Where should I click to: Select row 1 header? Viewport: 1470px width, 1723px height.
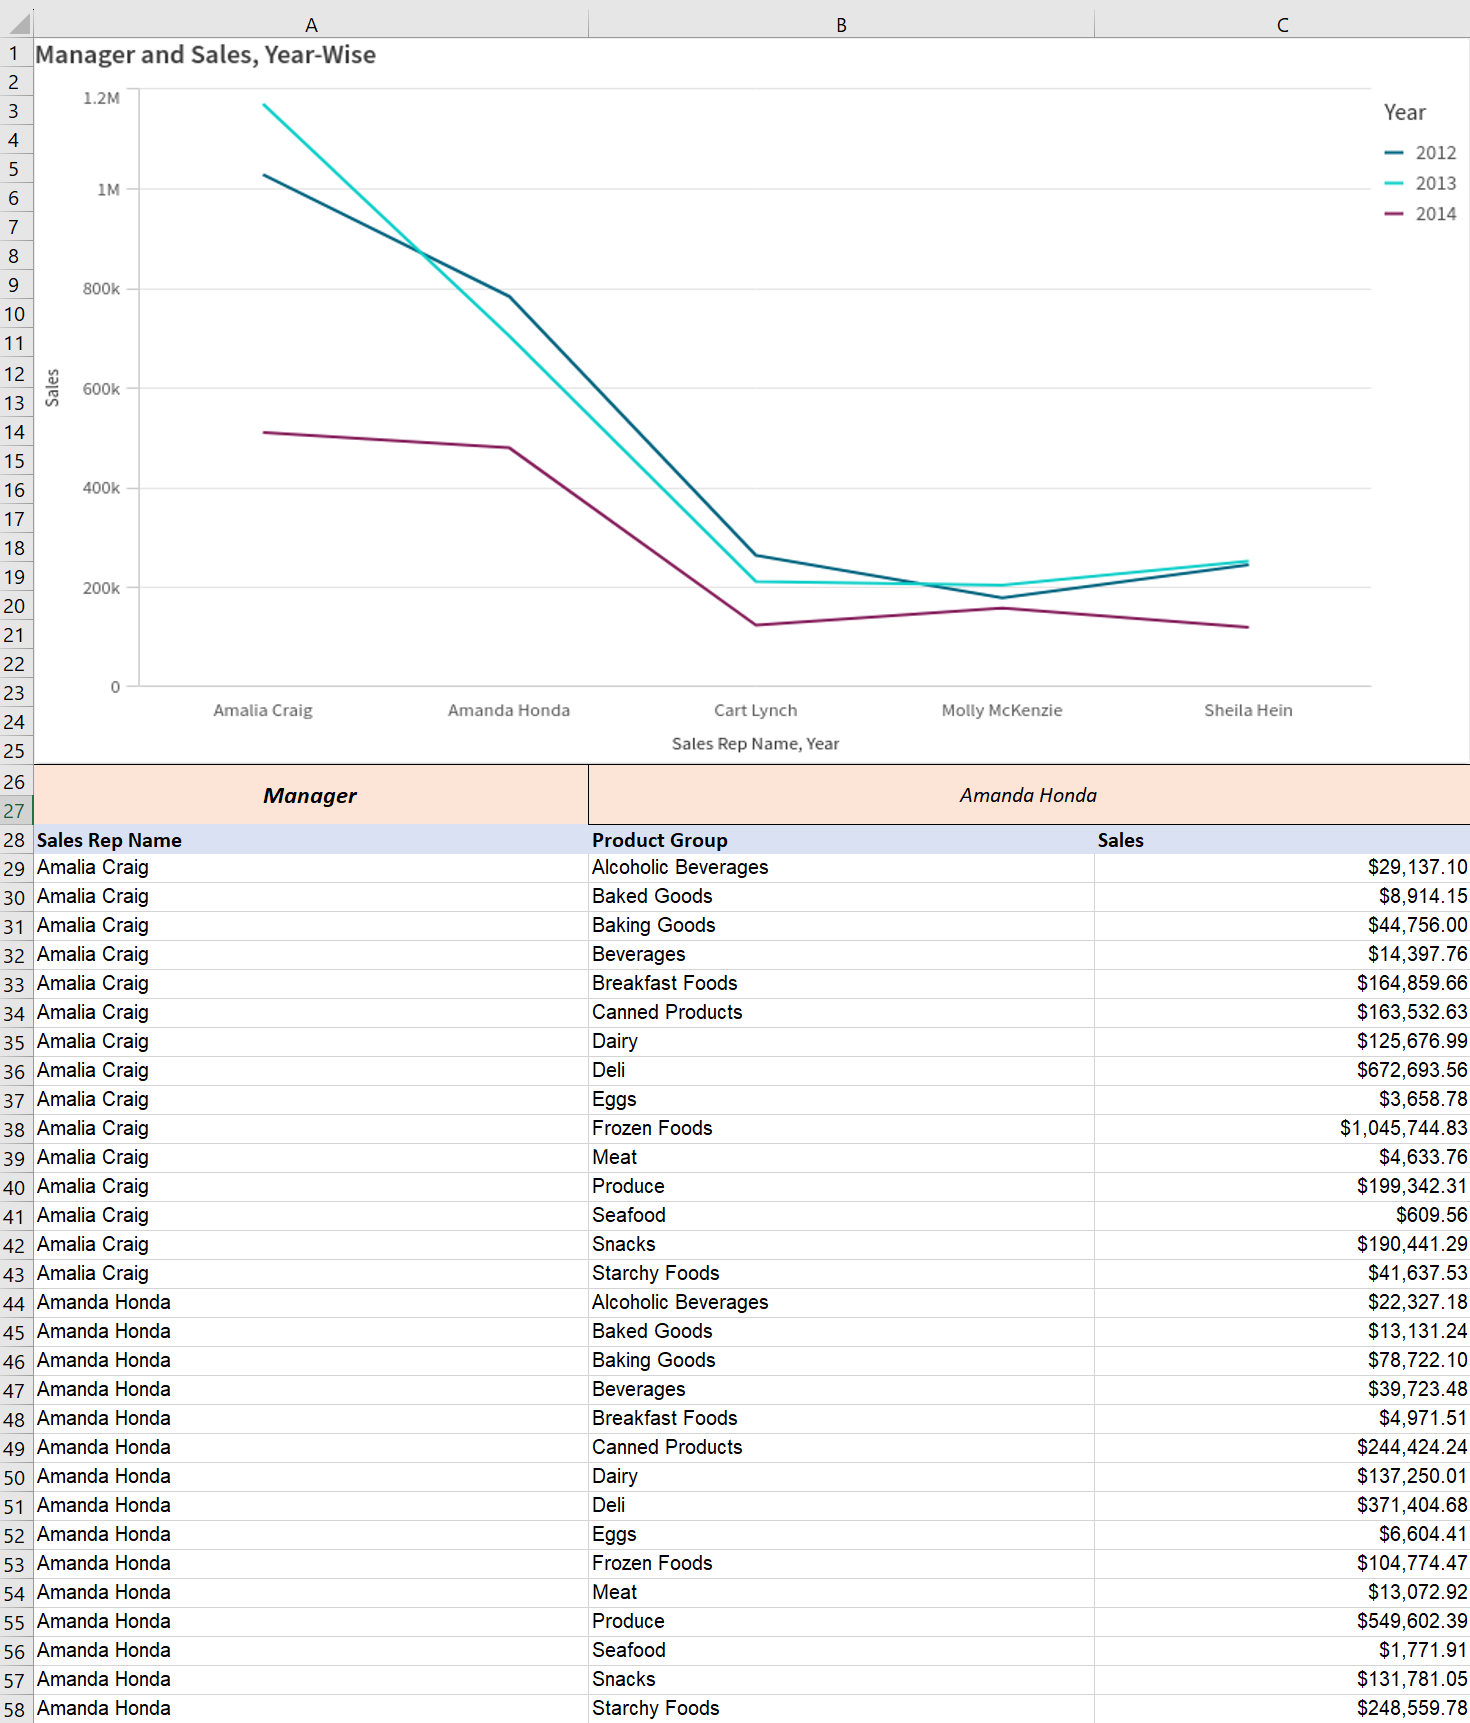pos(15,53)
